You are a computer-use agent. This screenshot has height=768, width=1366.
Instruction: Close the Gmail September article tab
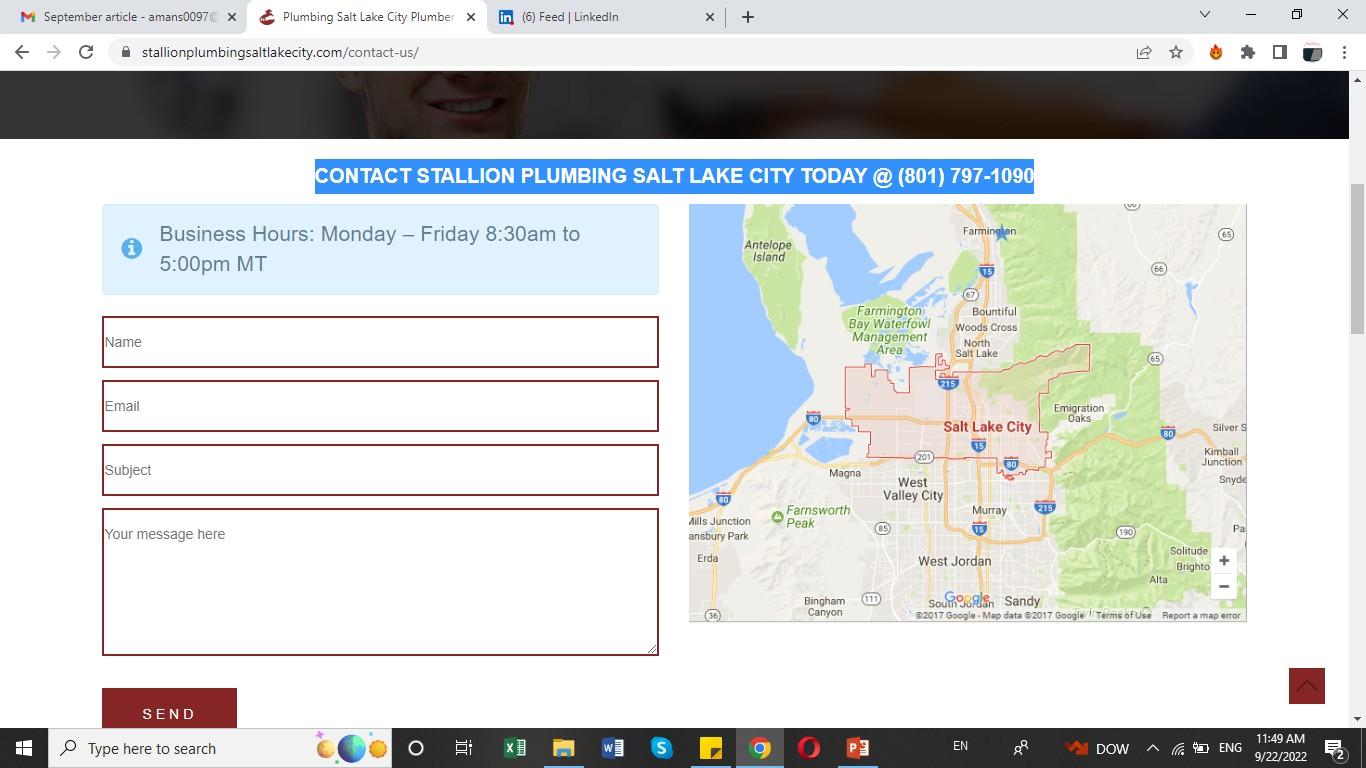click(232, 17)
